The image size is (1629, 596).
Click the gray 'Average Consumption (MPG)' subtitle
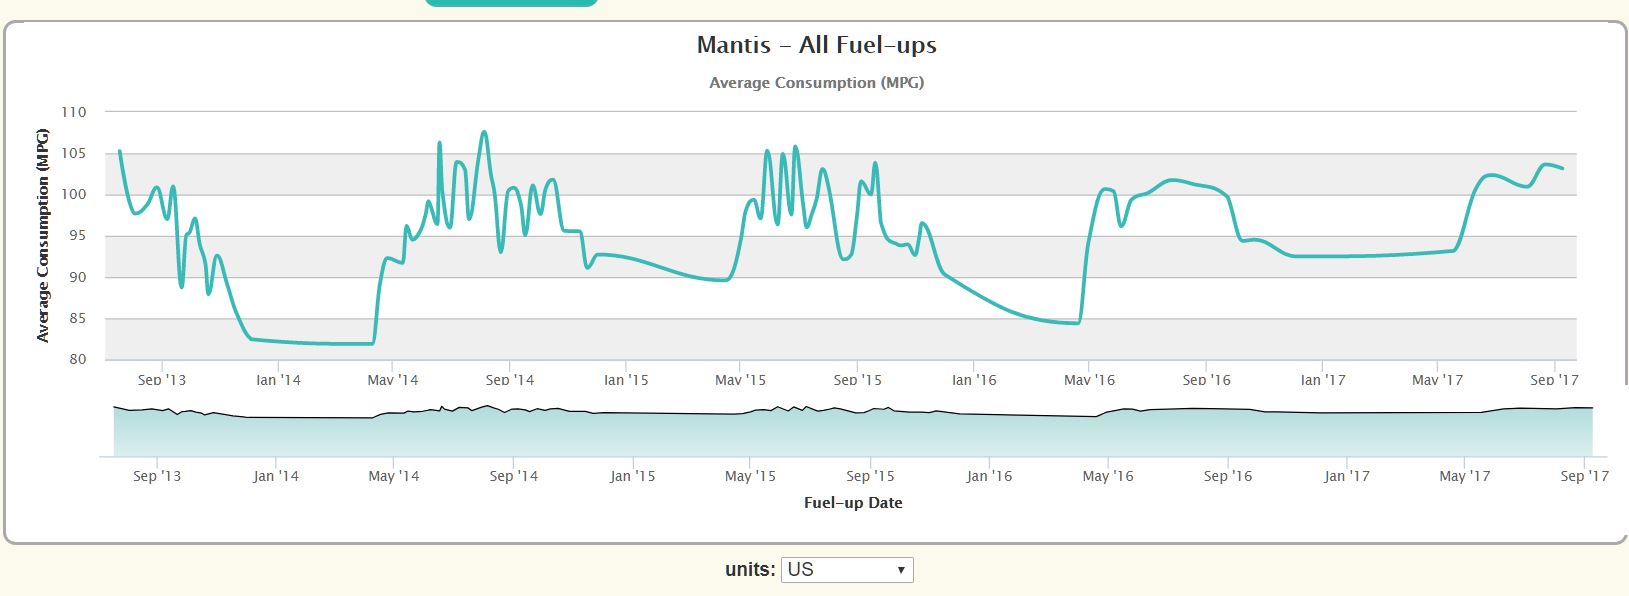(x=816, y=83)
